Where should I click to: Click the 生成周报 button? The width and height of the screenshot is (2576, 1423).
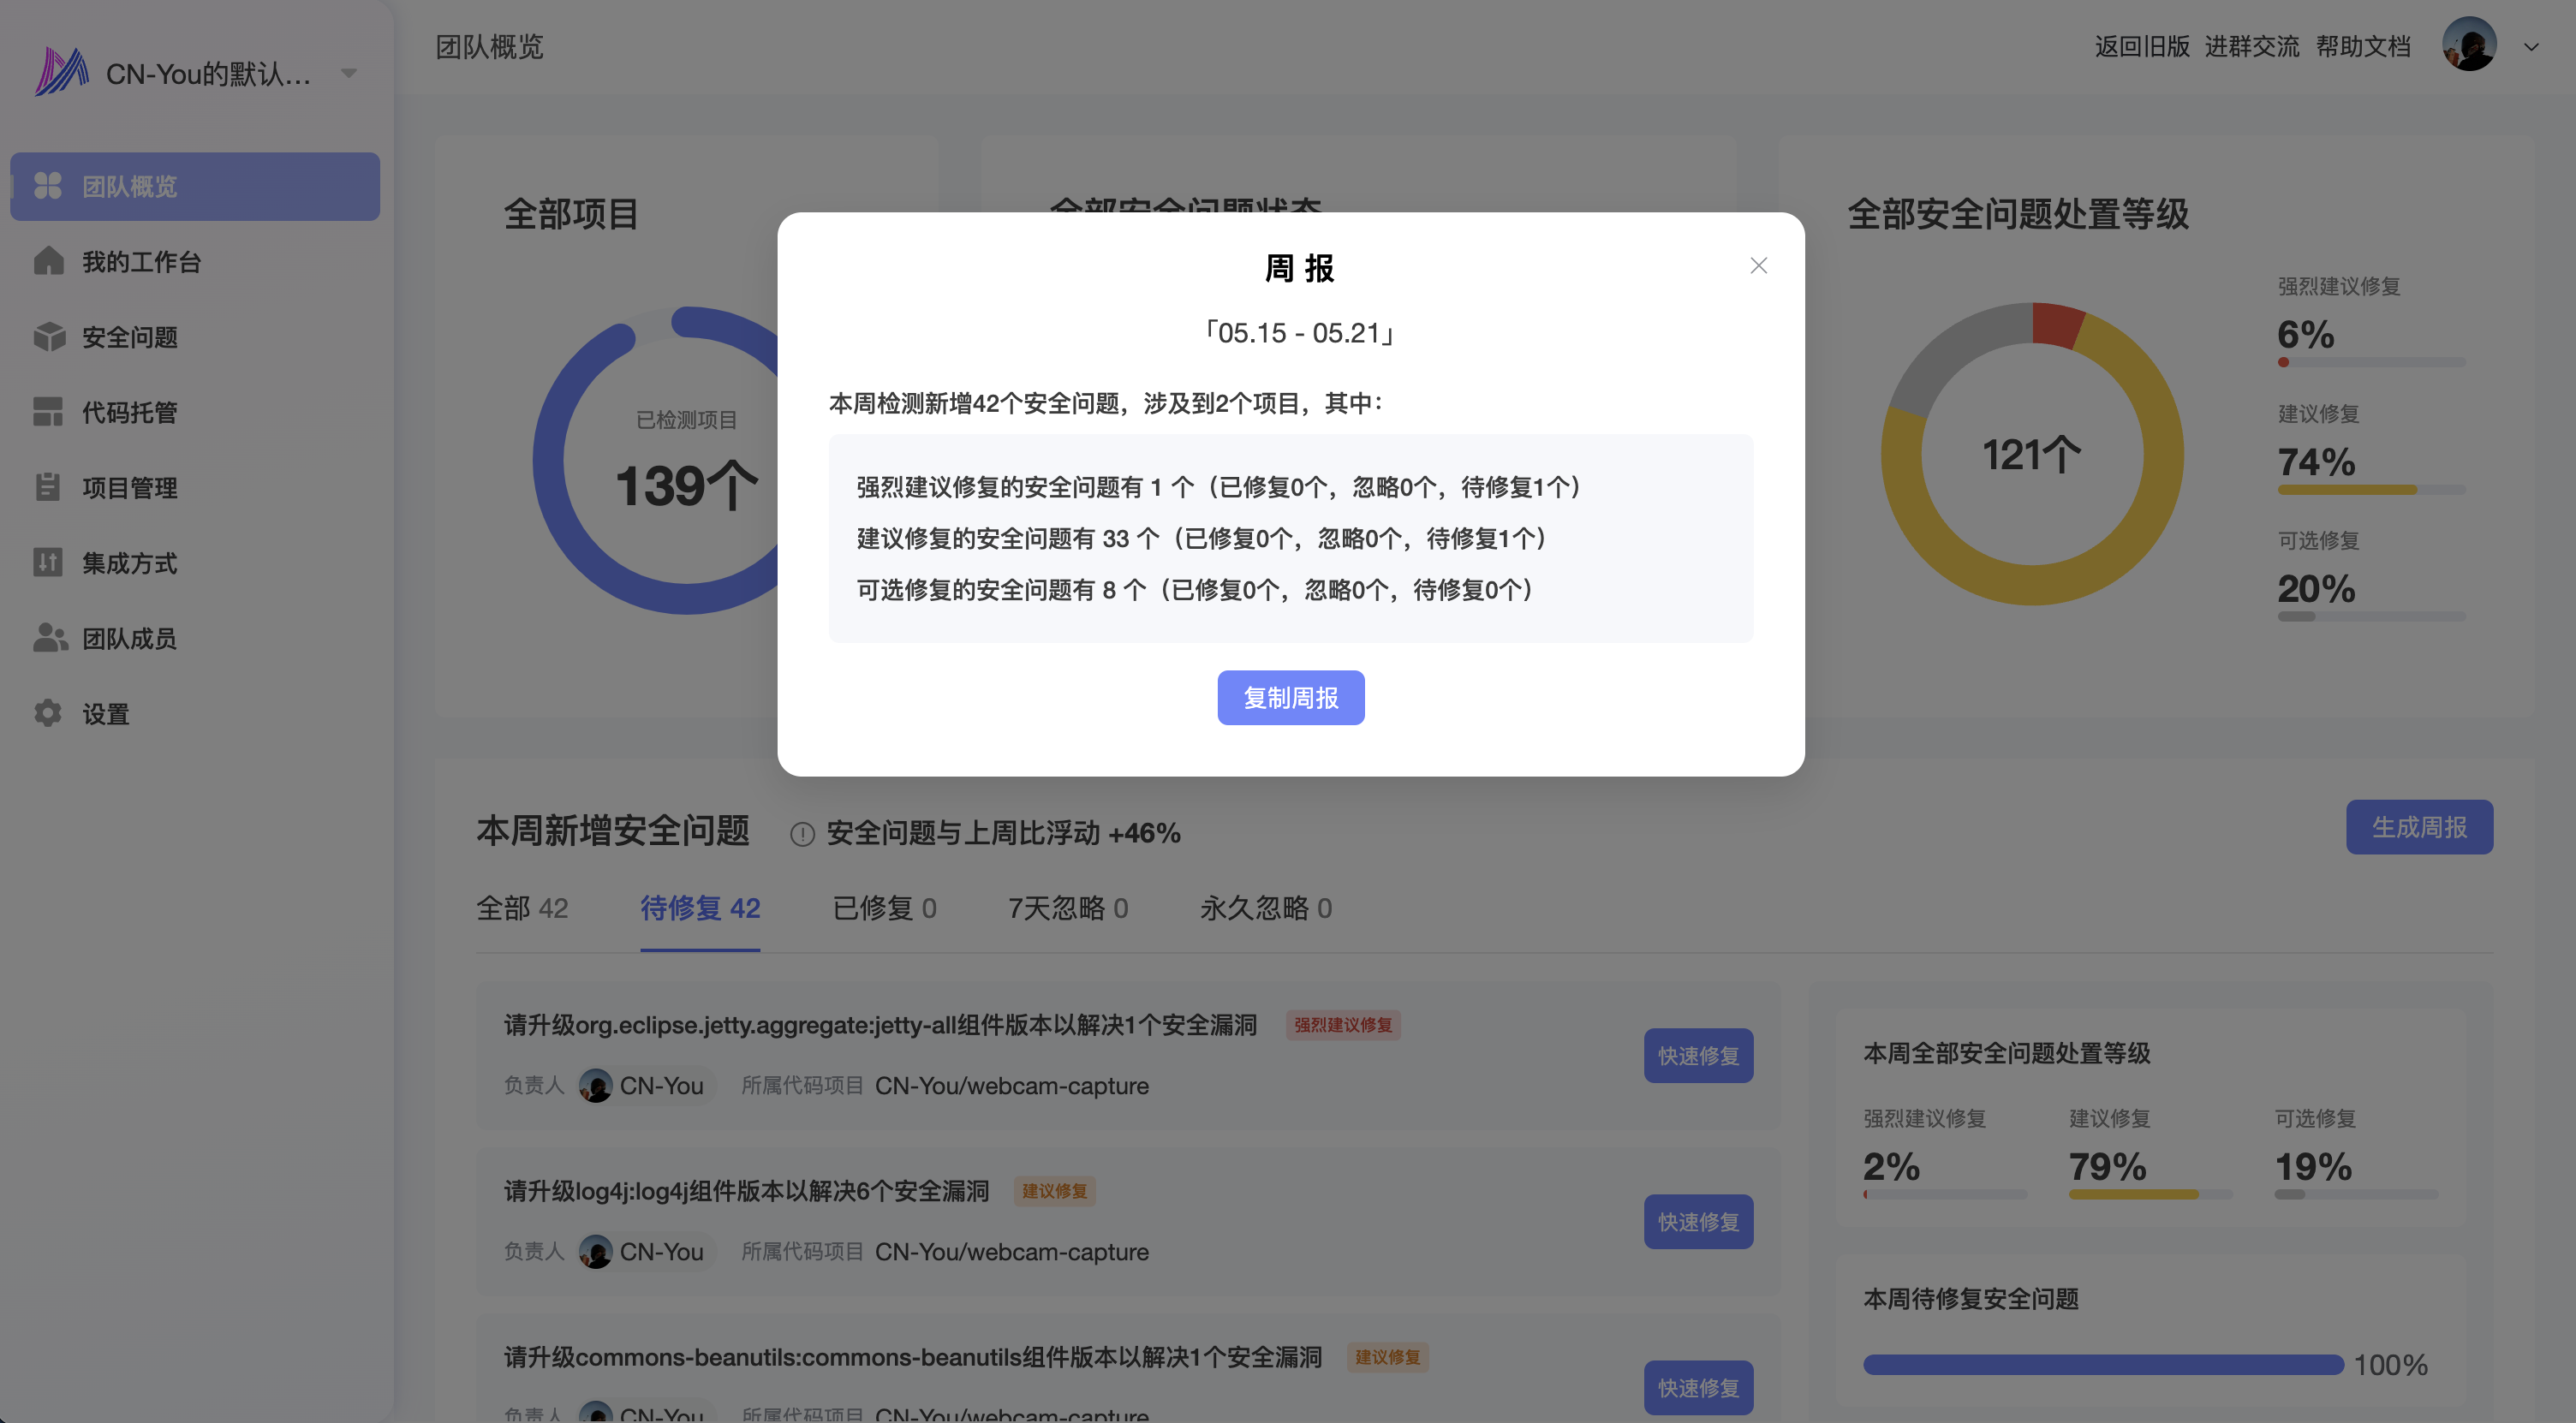click(2418, 827)
